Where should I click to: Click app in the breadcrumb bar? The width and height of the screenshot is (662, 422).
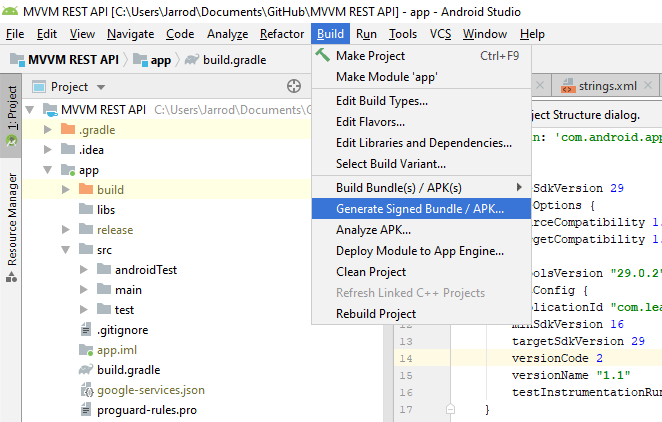click(161, 60)
